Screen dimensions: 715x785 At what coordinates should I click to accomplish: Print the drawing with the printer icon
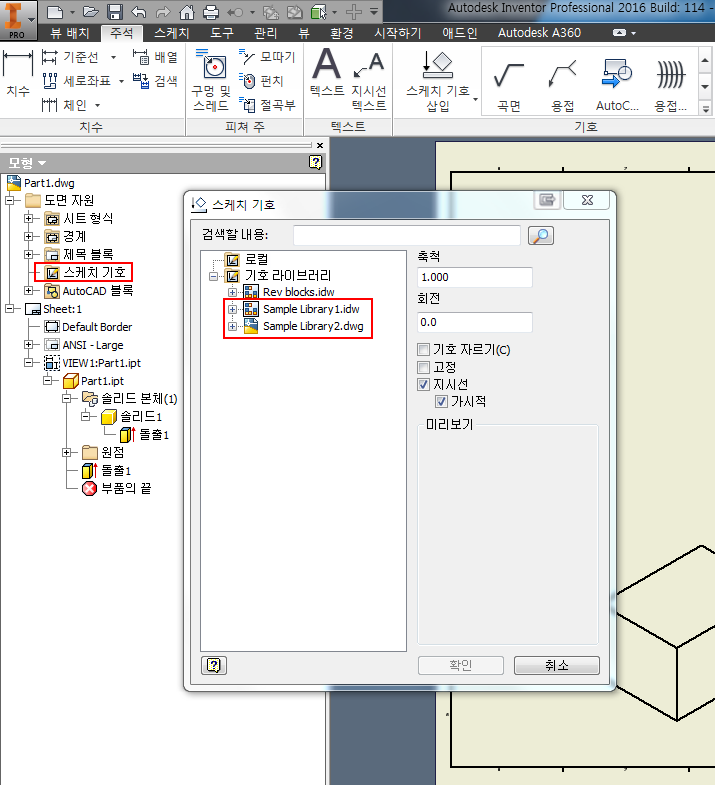211,12
